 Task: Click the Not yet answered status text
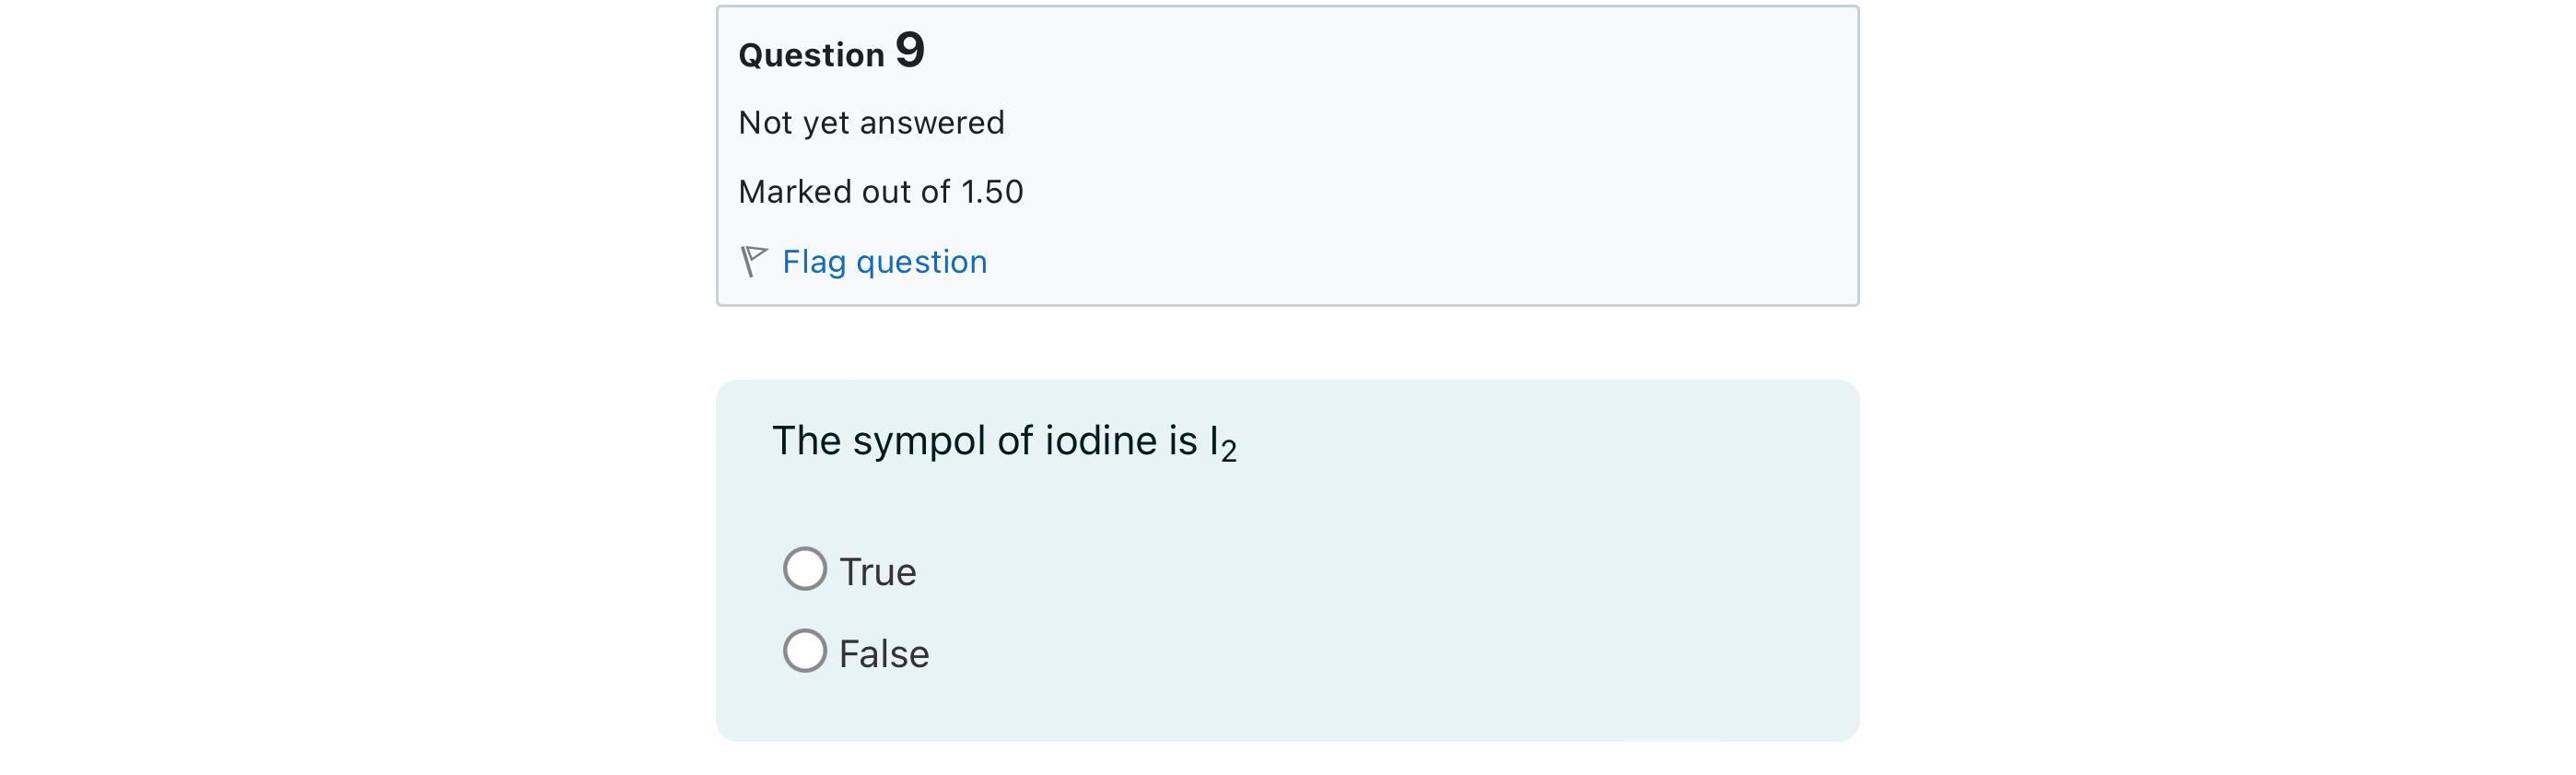871,123
